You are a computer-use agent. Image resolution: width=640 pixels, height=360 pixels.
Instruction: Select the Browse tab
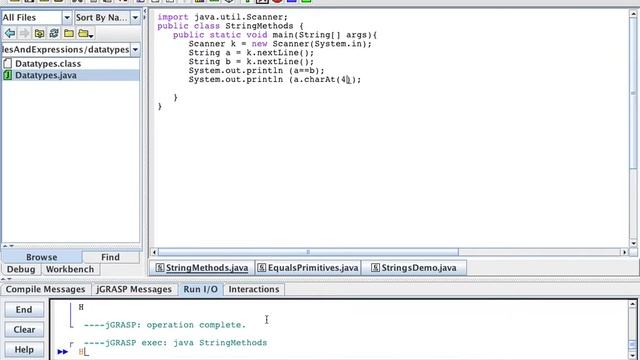pos(42,257)
